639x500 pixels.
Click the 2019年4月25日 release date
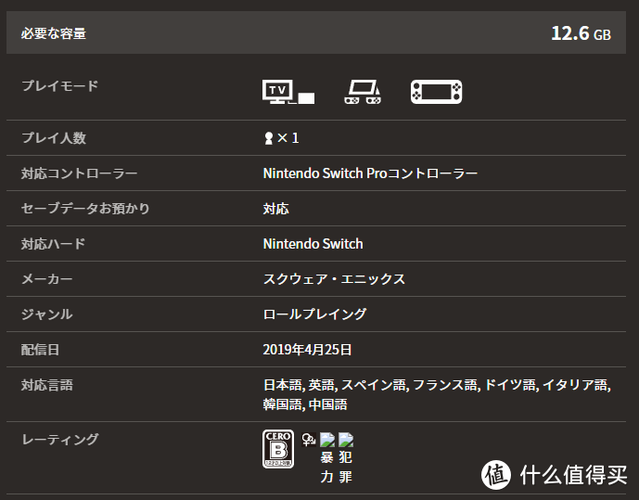307,349
